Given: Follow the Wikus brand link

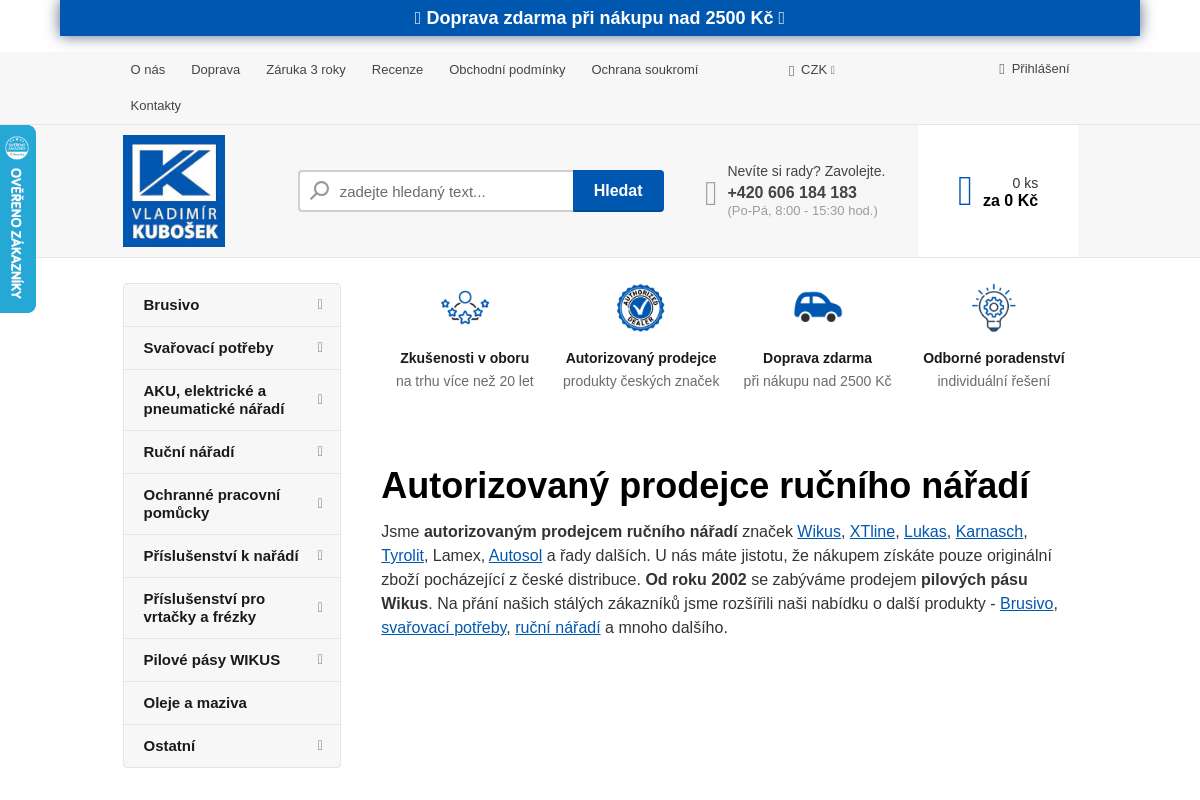Looking at the screenshot, I should 819,532.
